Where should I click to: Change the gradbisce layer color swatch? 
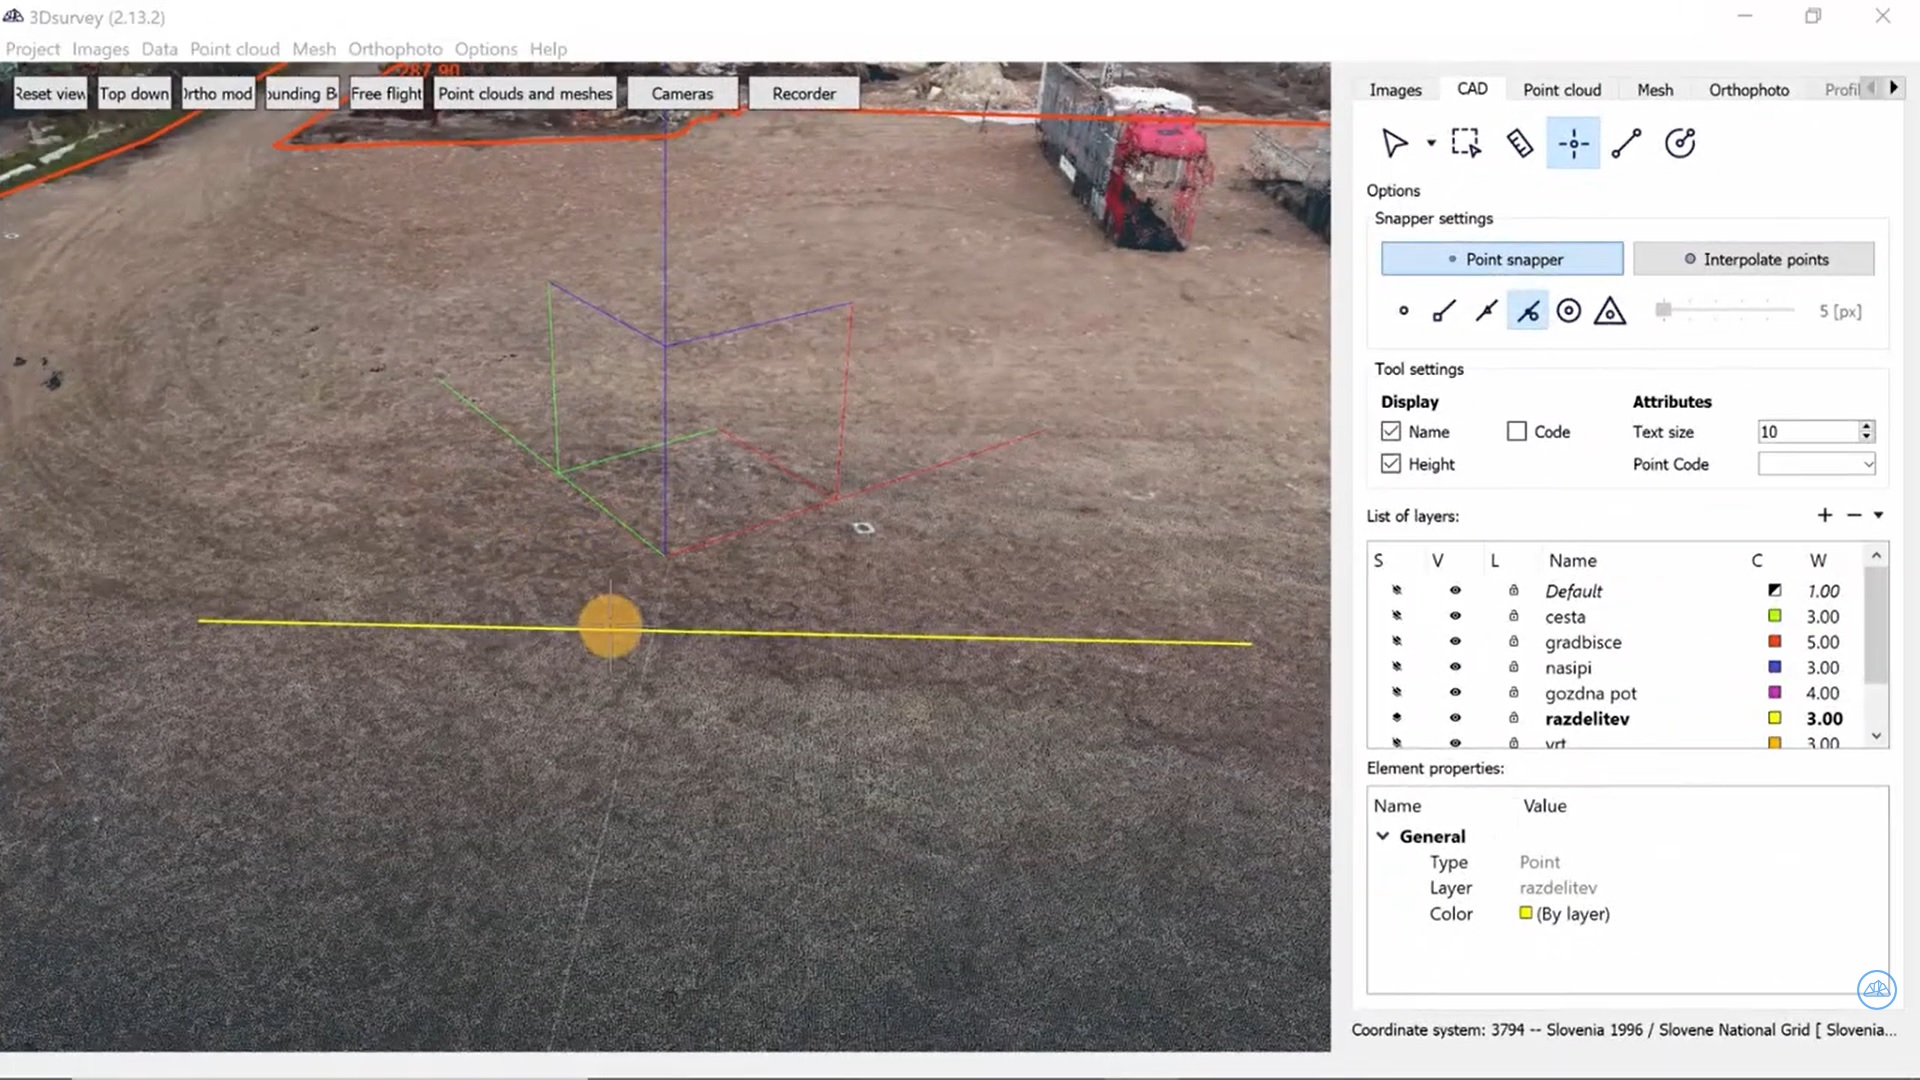coord(1774,642)
